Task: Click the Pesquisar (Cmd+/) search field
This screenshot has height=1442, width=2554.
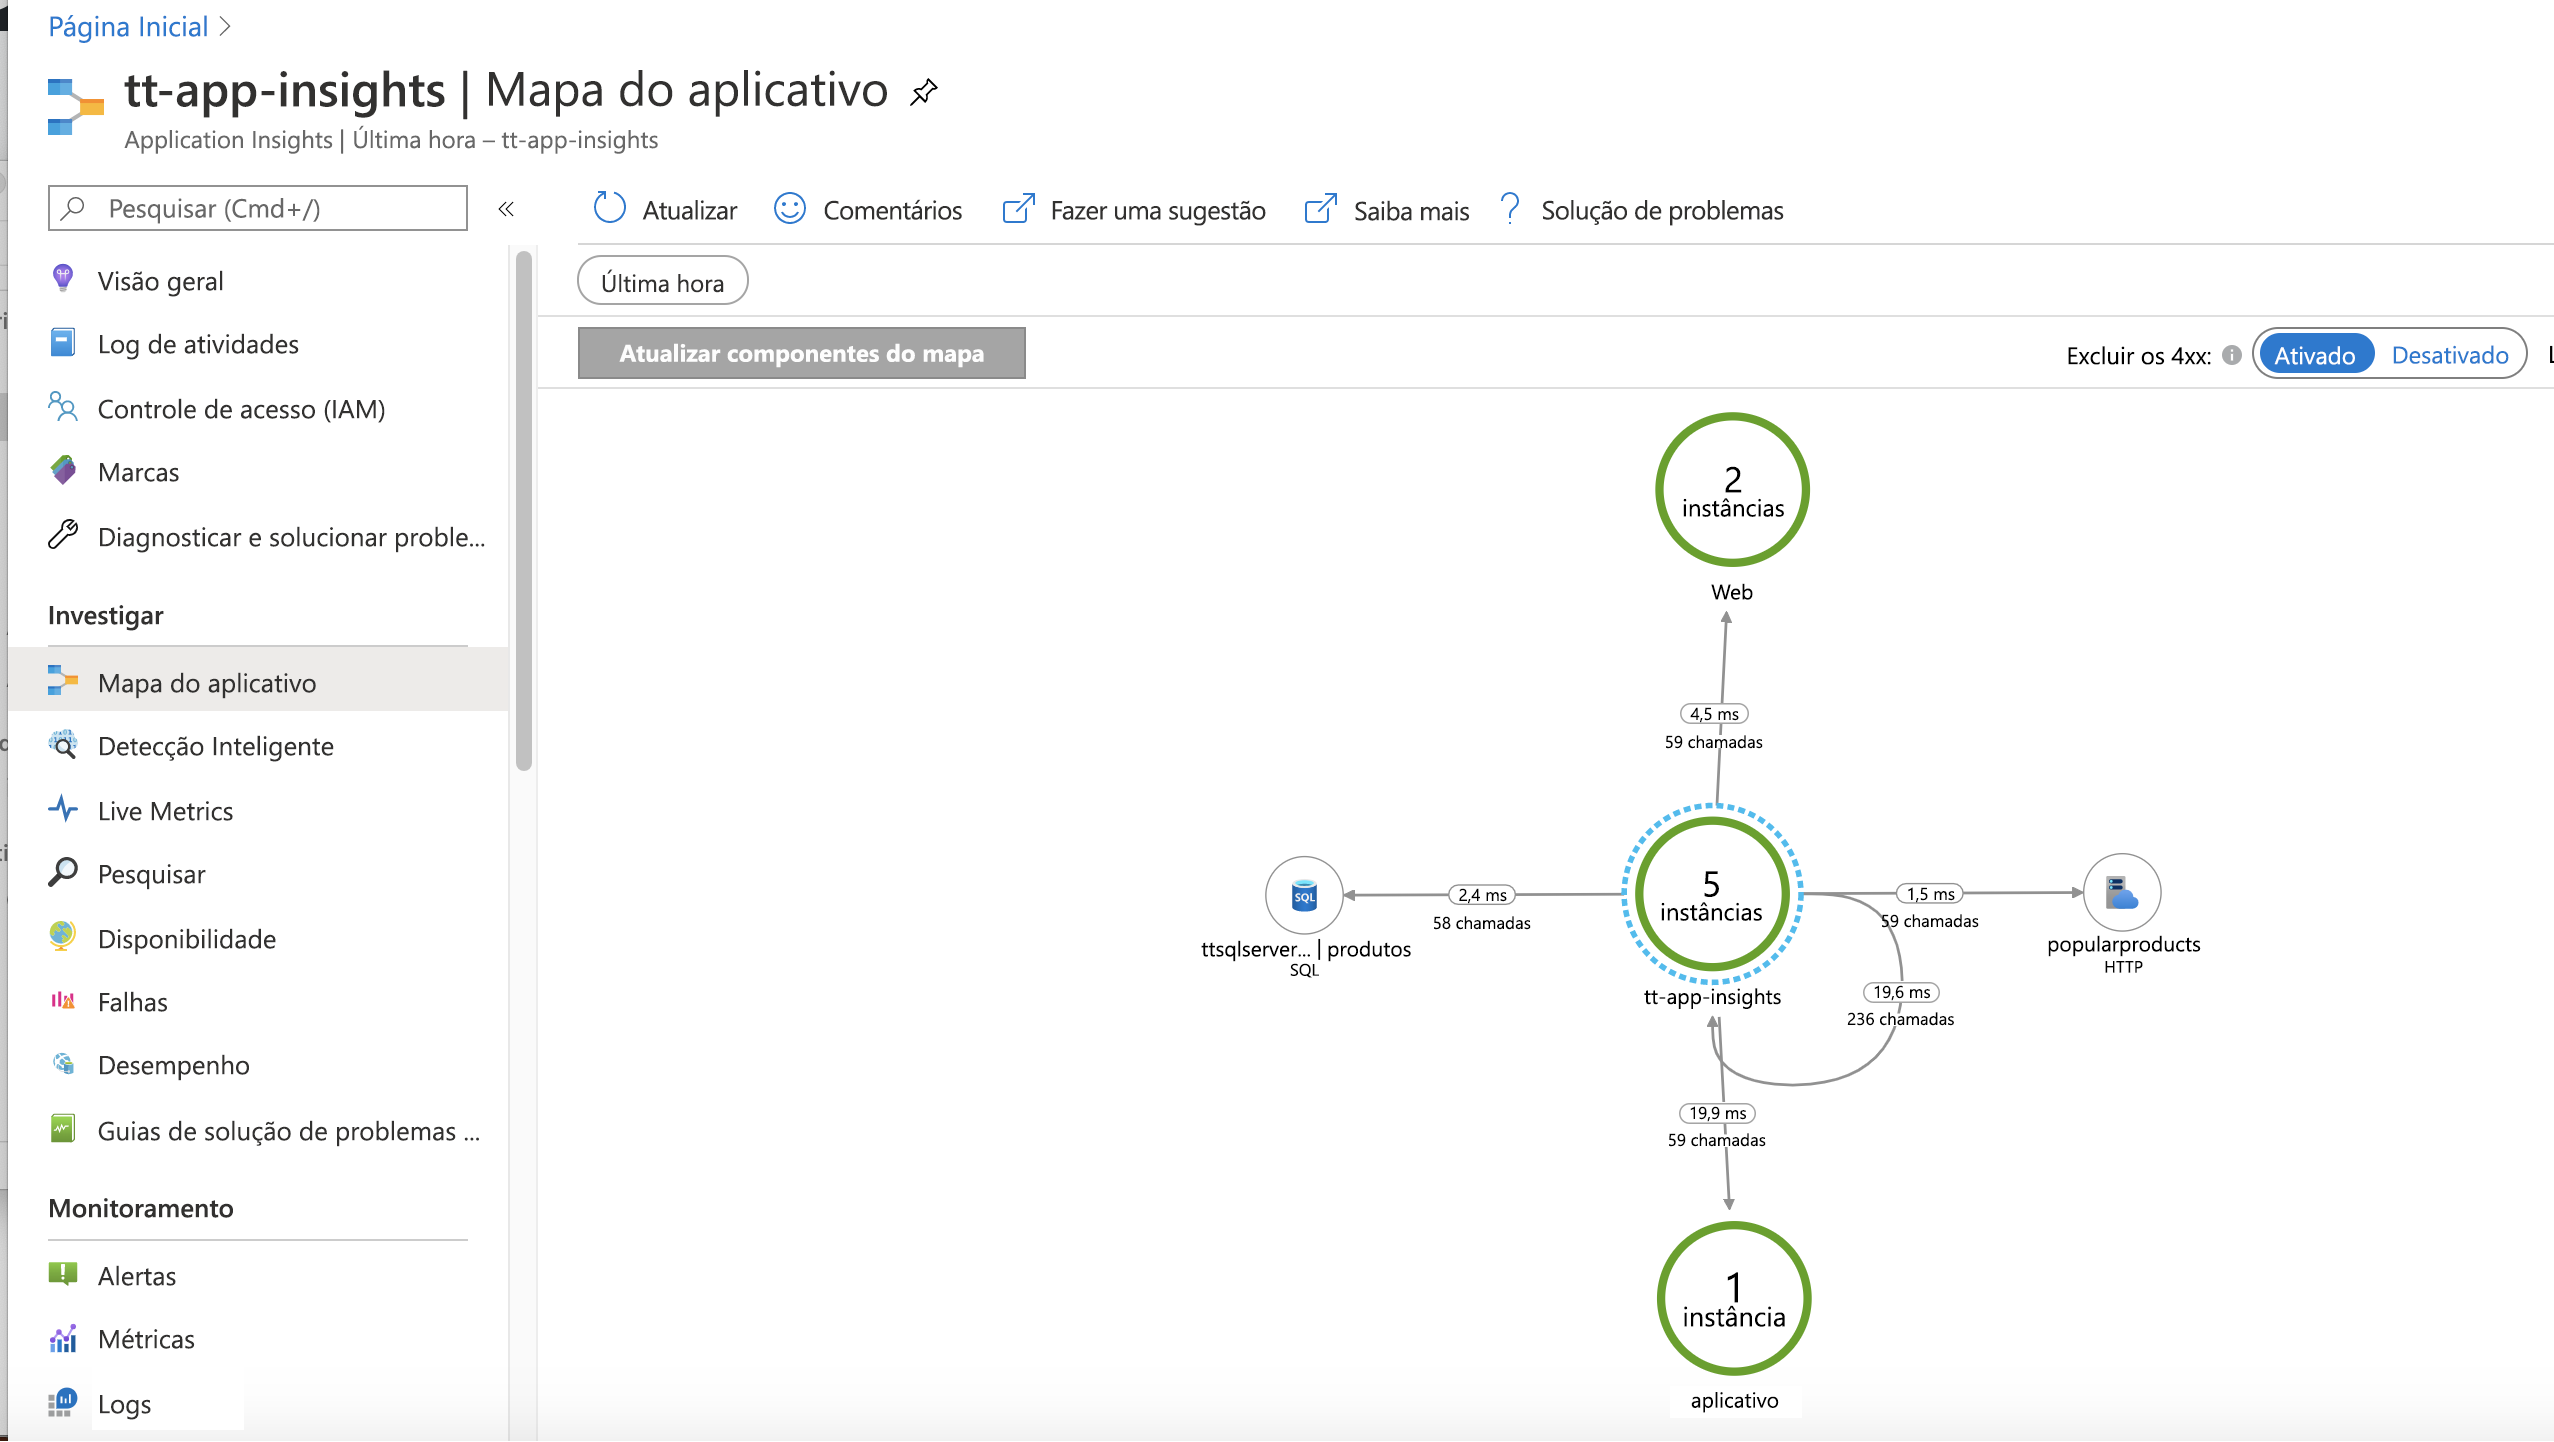Action: (258, 208)
